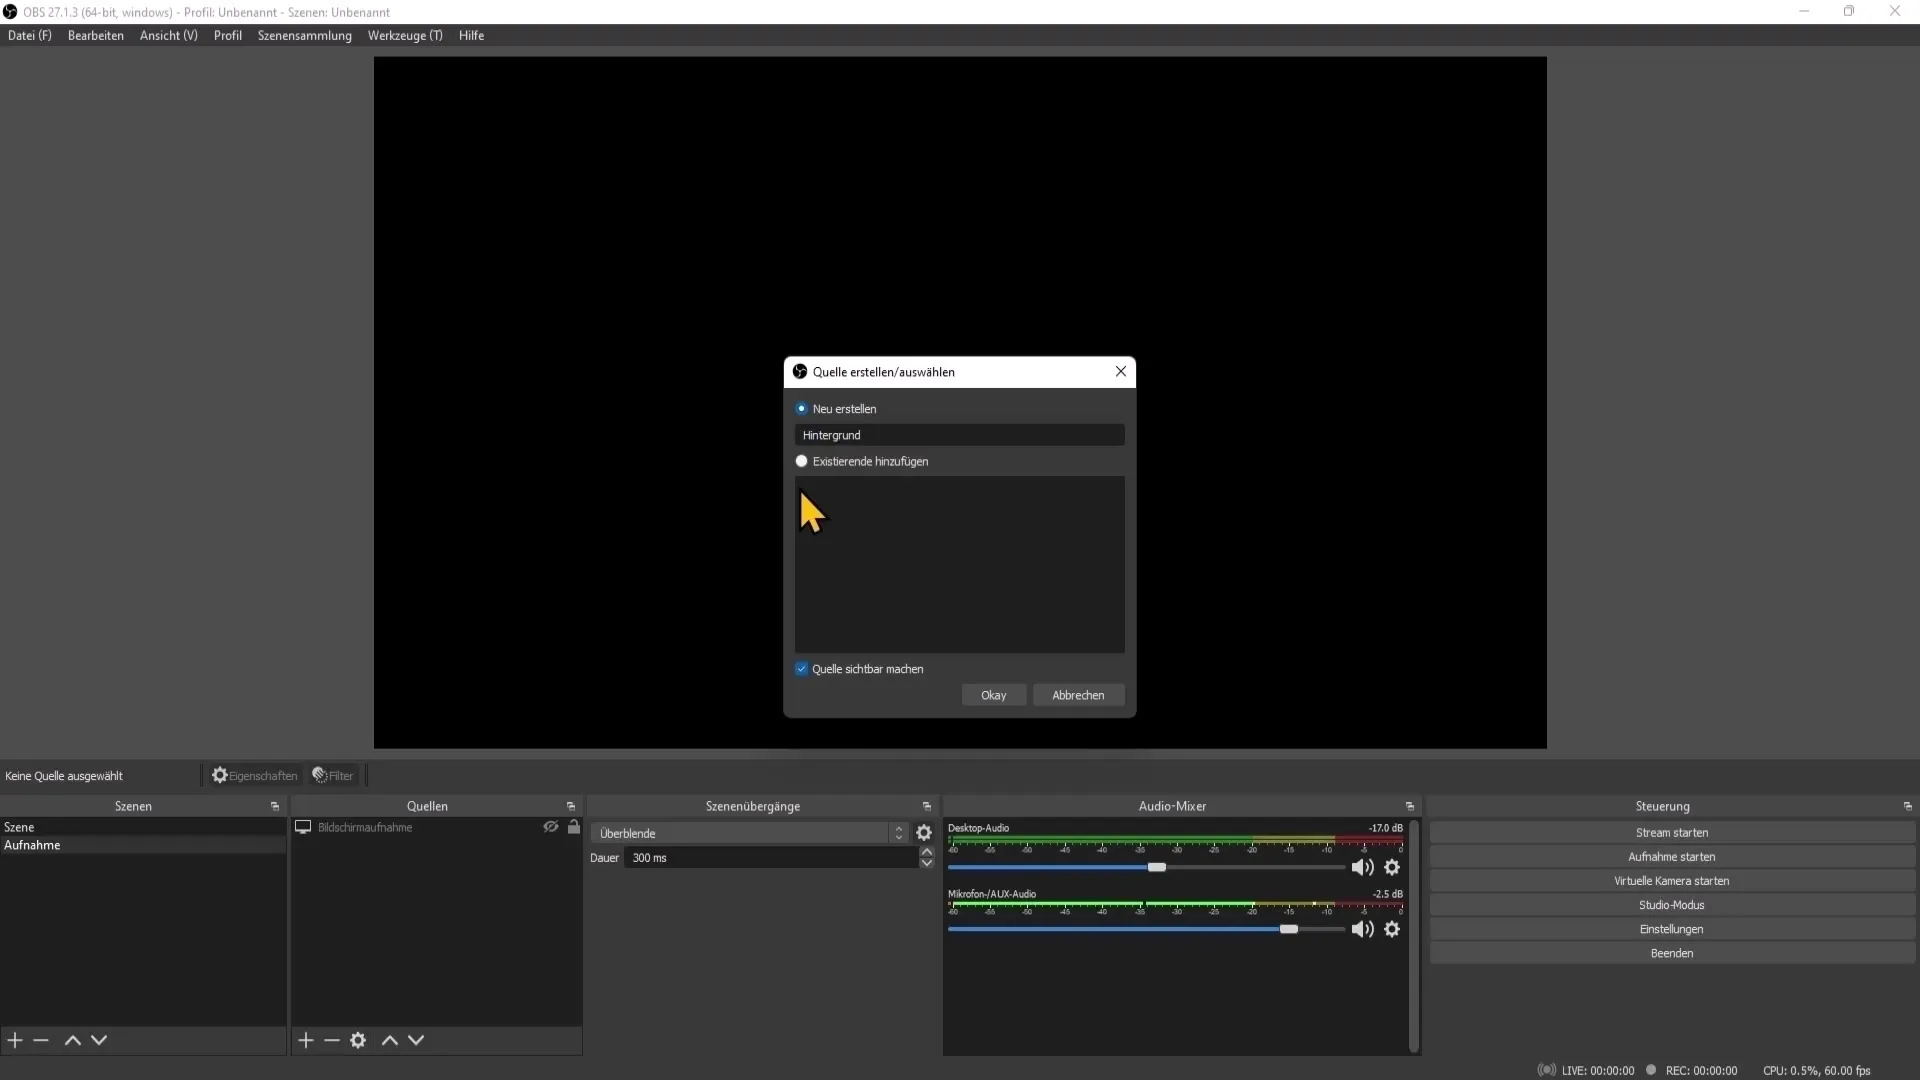Cancel dialog with Abbrechen button
This screenshot has width=1920, height=1080.
pyautogui.click(x=1078, y=695)
